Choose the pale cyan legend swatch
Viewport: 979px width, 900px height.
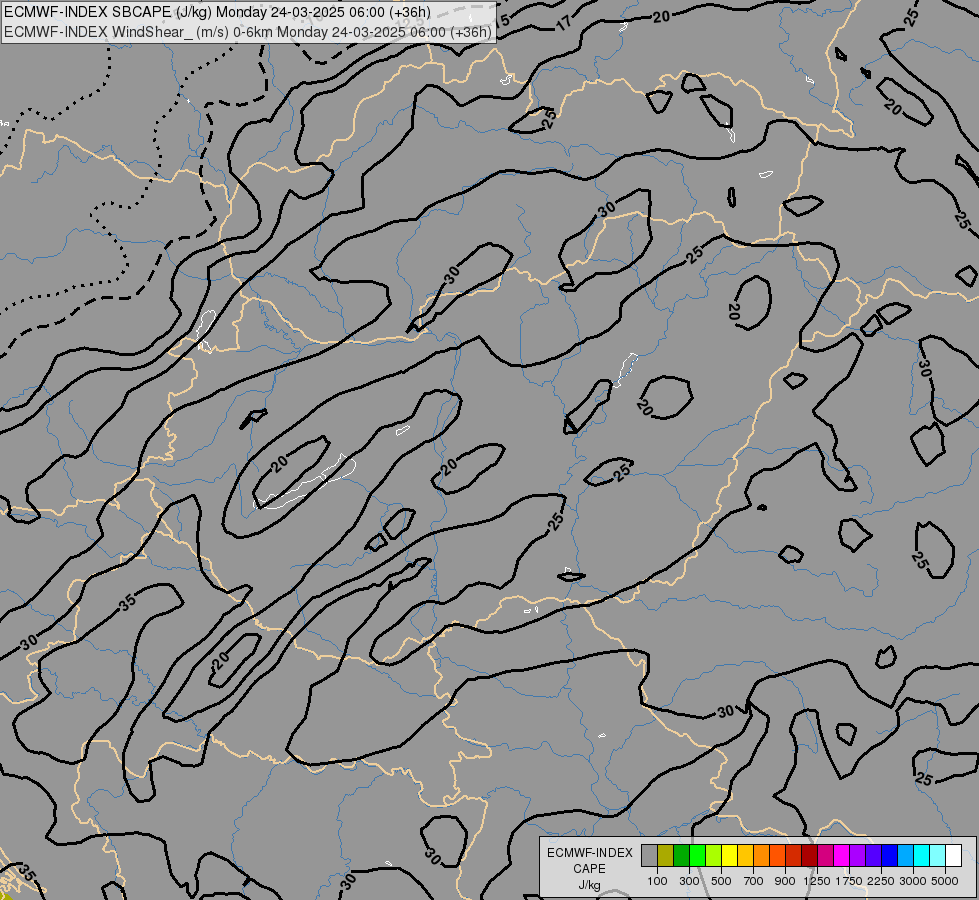tap(938, 855)
